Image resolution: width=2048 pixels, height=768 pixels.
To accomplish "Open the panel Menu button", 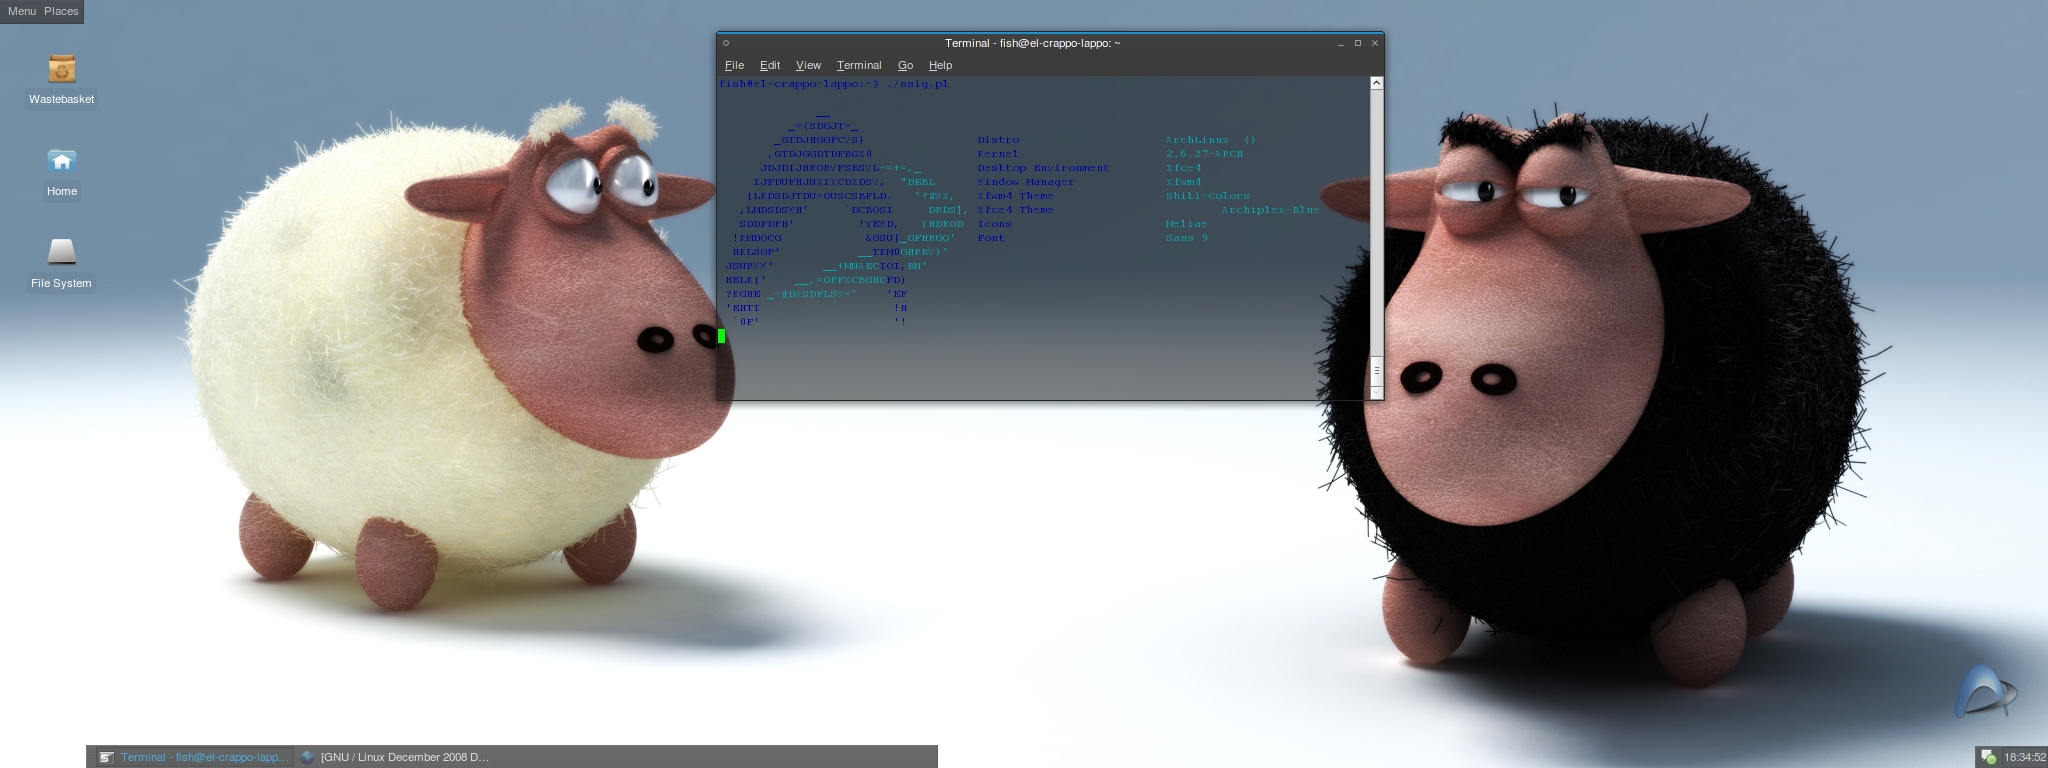I will point(22,11).
